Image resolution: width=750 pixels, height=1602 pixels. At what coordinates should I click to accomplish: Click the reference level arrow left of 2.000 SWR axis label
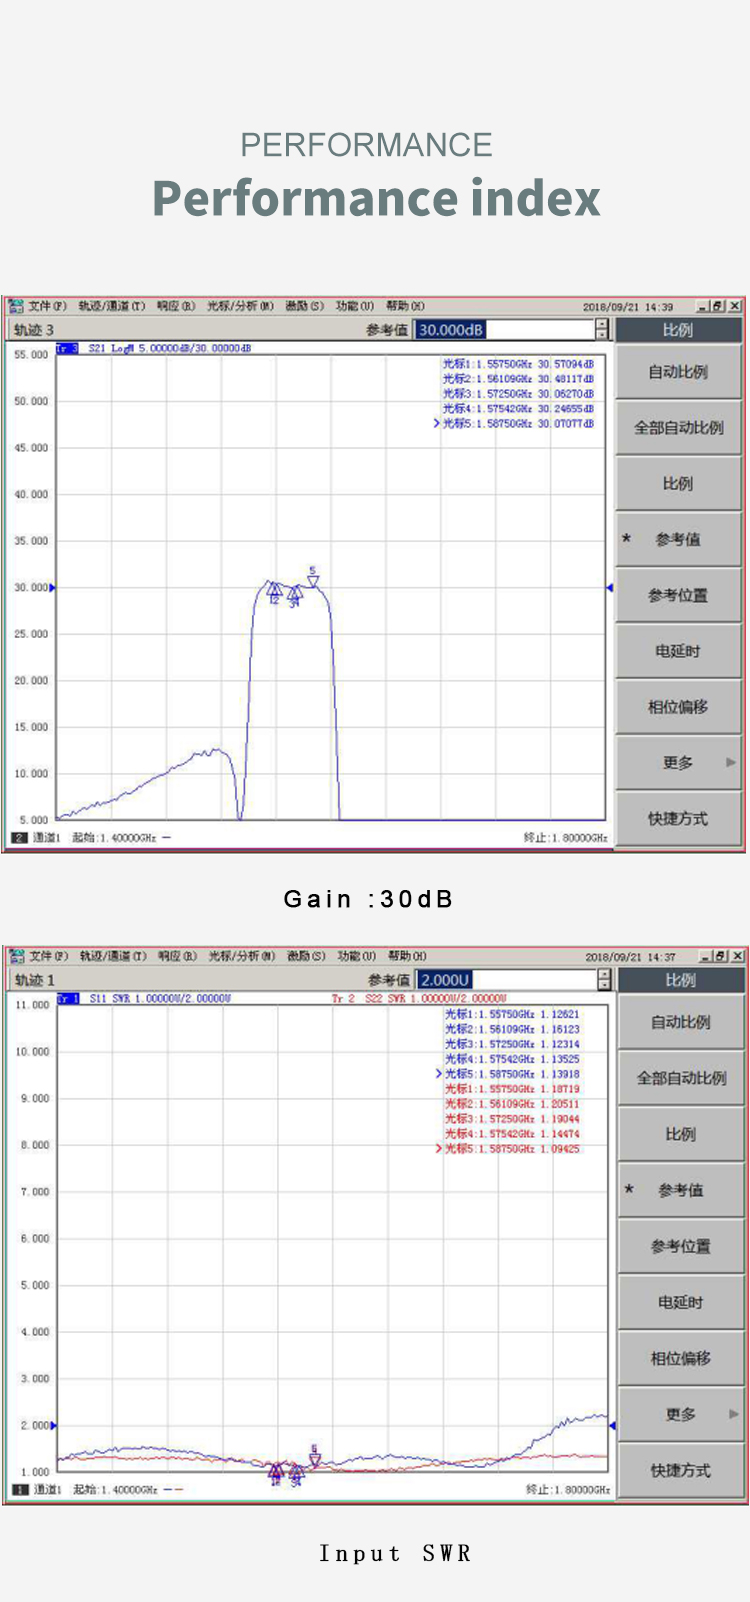(x=53, y=1425)
